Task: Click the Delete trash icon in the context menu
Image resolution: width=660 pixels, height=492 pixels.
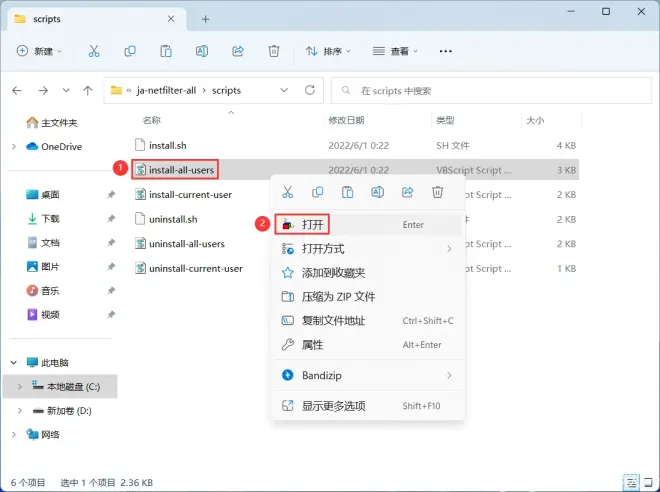Action: pyautogui.click(x=437, y=192)
